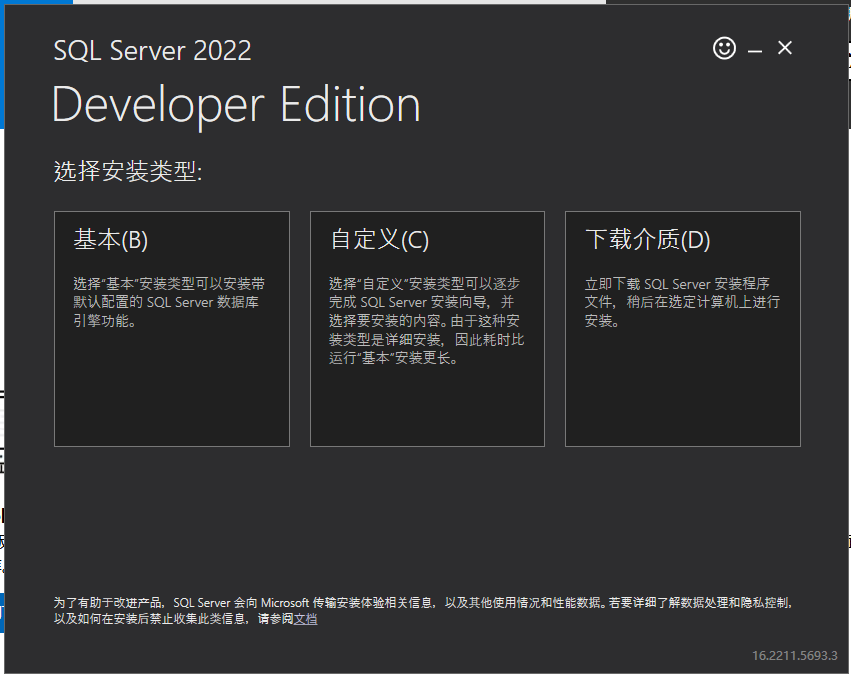The width and height of the screenshot is (851, 678).
Task: Click the 选择安装类型 label
Action: (x=128, y=172)
